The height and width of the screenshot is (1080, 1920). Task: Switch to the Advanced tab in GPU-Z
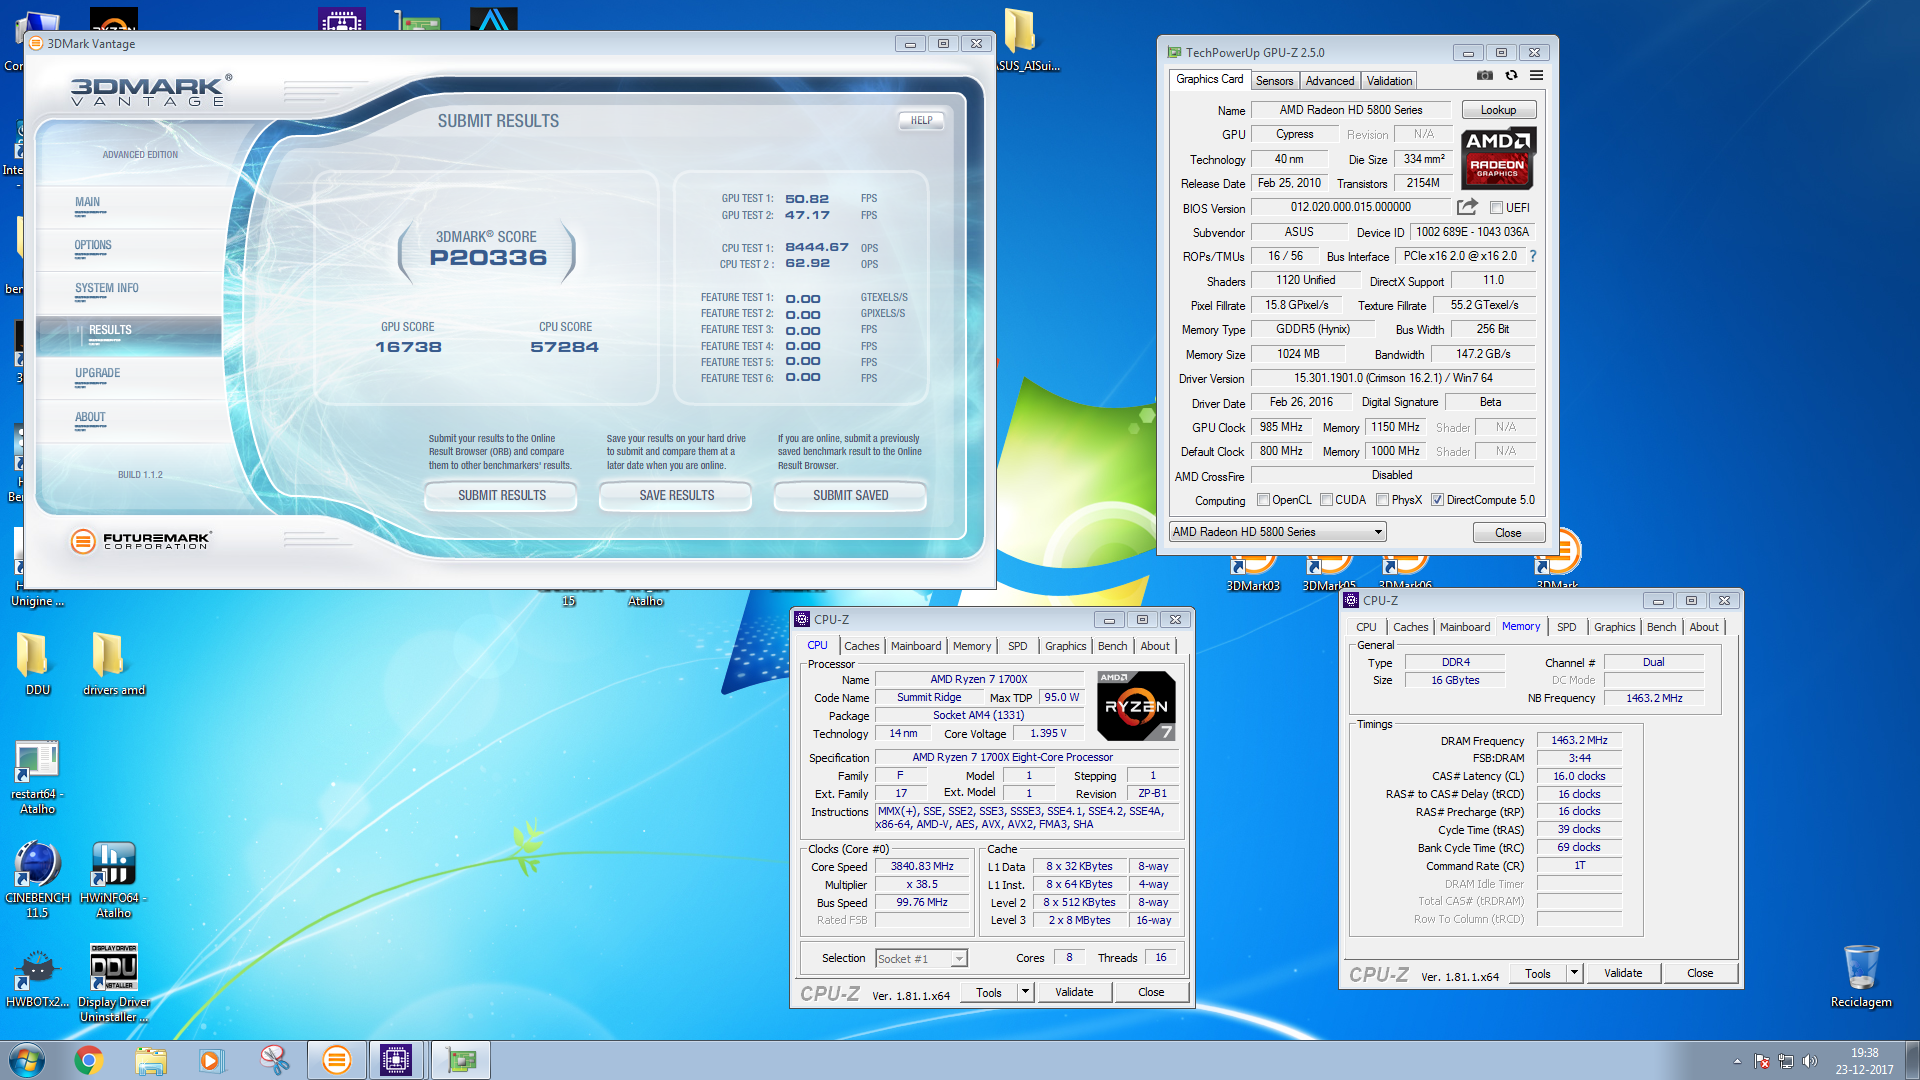[x=1329, y=81]
